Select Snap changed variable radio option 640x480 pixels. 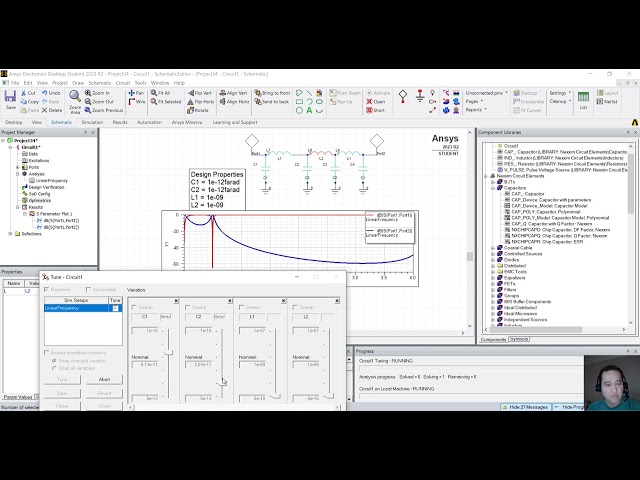pyautogui.click(x=54, y=361)
